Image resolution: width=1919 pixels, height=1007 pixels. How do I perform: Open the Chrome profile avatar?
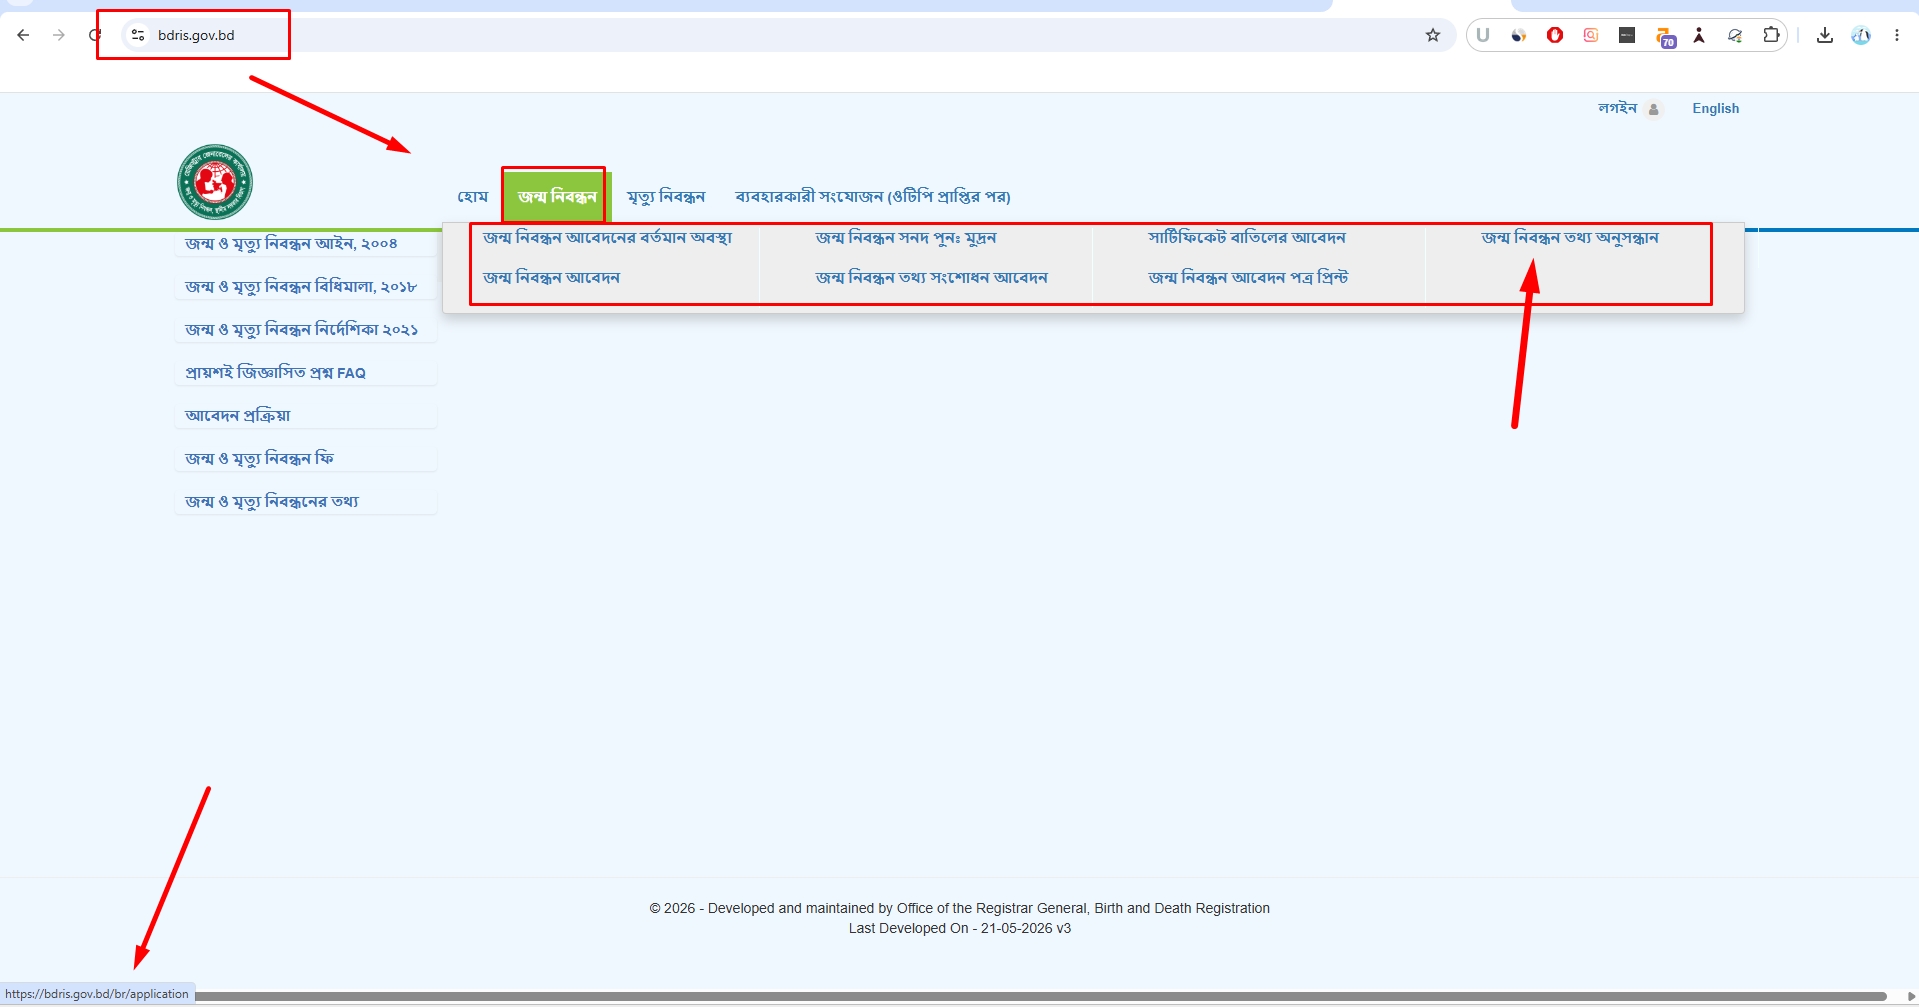click(1861, 35)
